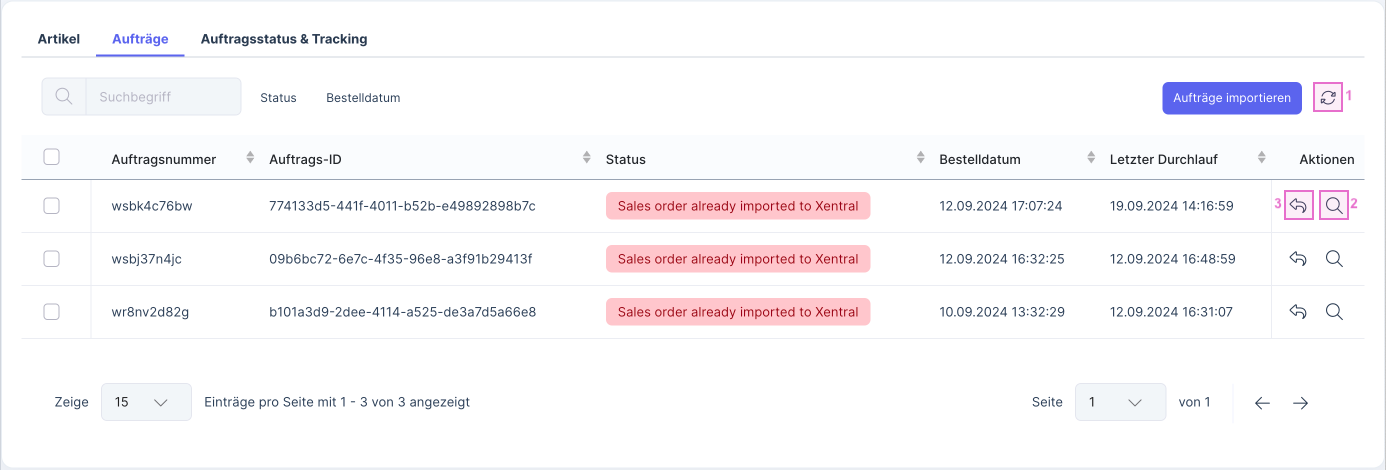Click the magnifier icon for order wsbk4c76bw

pos(1334,206)
